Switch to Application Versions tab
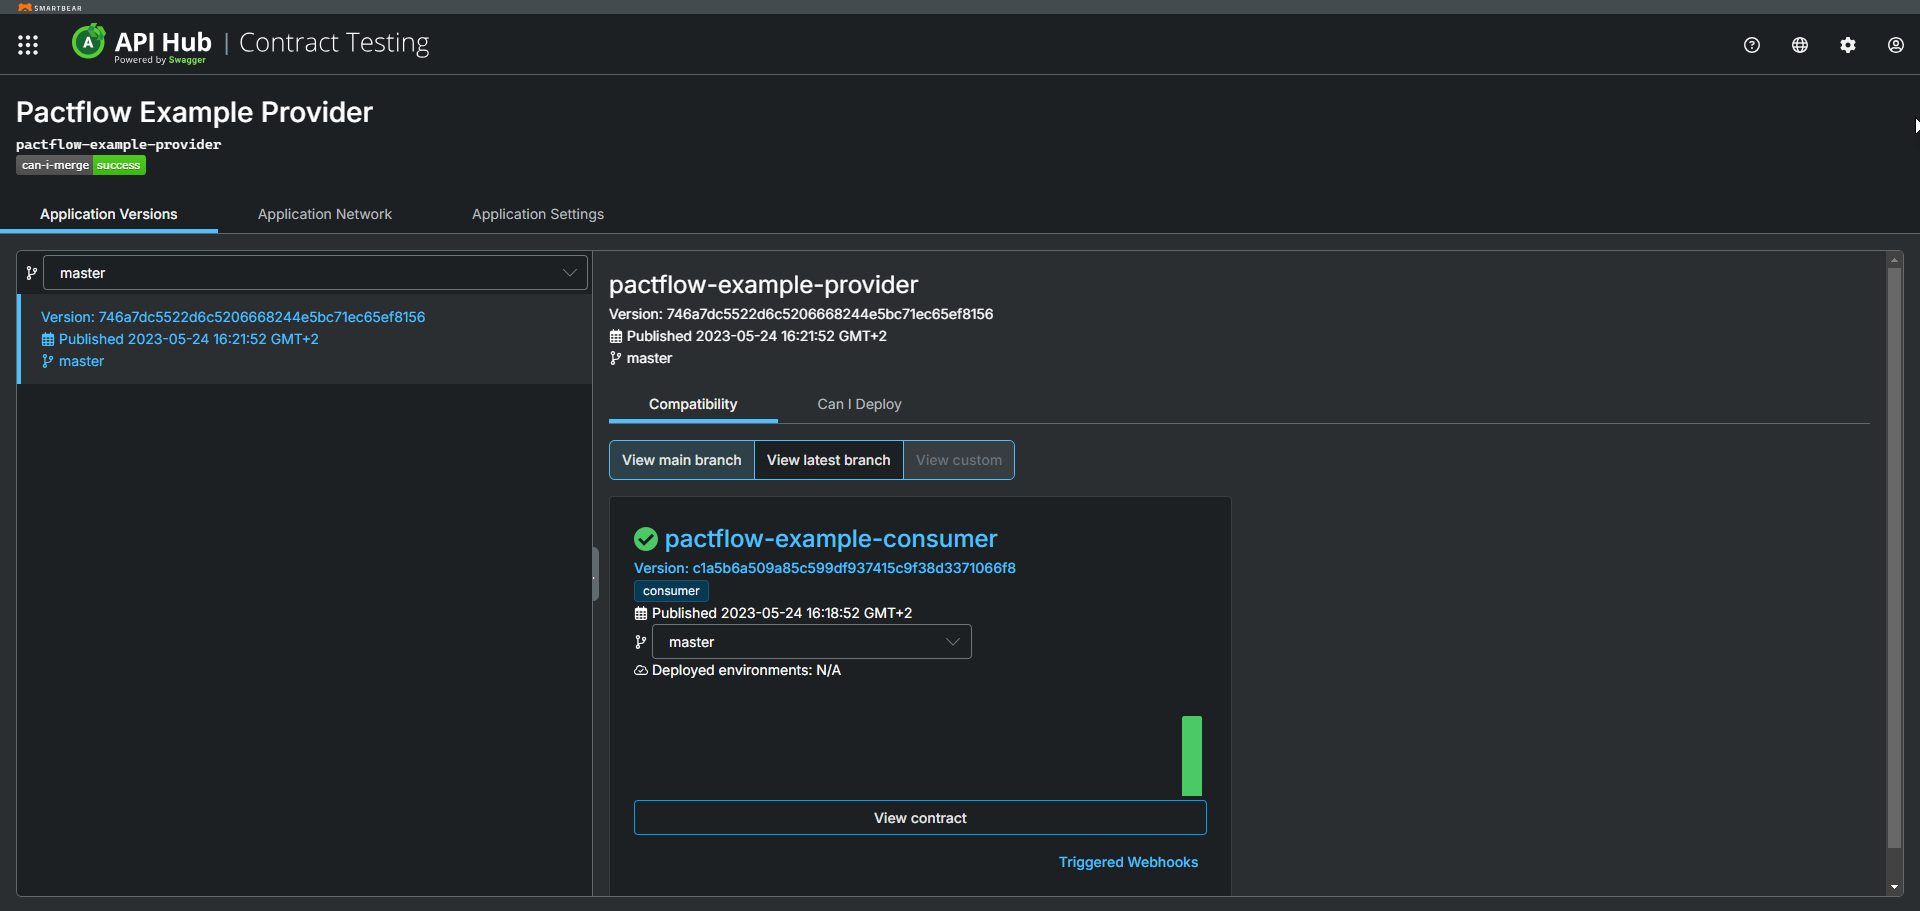Screen dimensions: 1920x911 pos(109,214)
